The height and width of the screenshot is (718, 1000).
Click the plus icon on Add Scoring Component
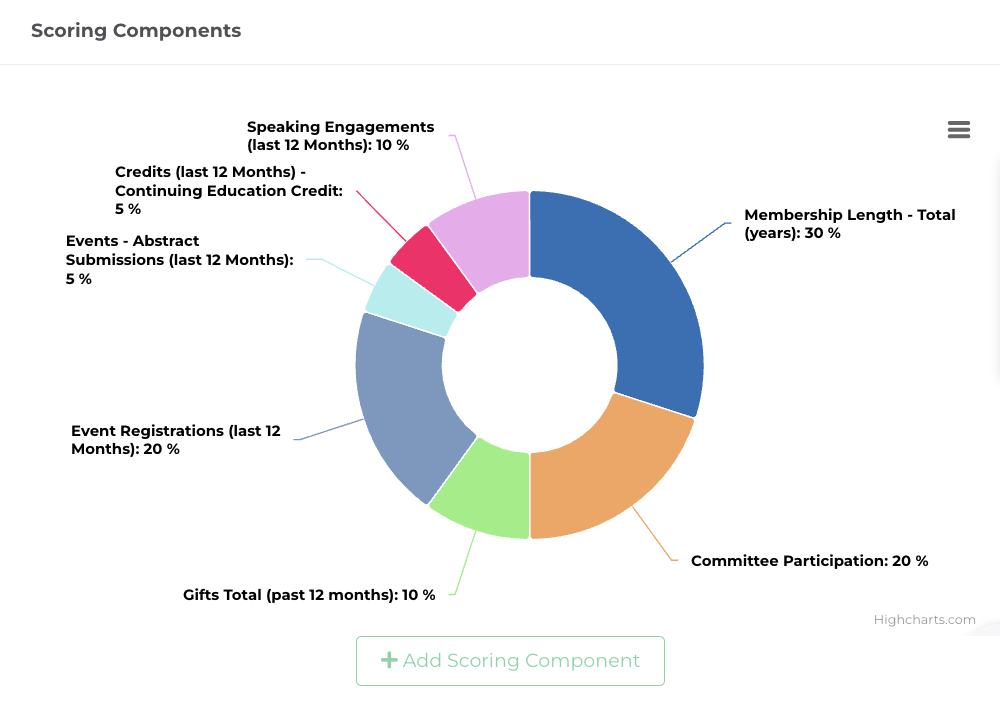point(389,660)
